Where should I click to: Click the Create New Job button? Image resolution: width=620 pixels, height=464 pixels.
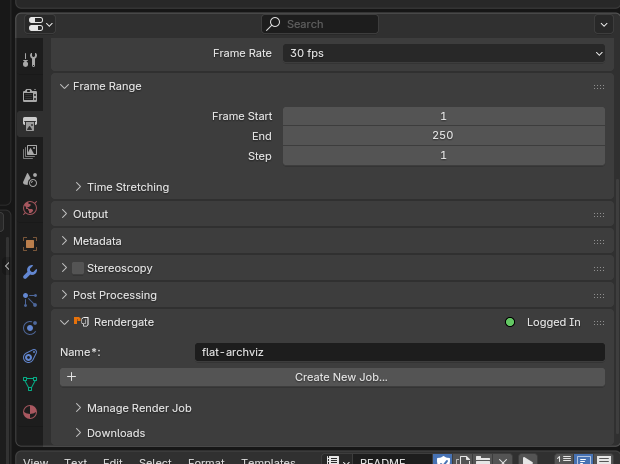(x=332, y=377)
